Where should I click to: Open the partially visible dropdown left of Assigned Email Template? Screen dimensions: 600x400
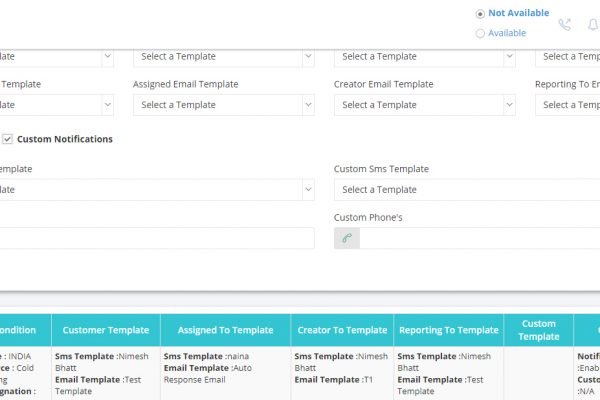[x=57, y=105]
